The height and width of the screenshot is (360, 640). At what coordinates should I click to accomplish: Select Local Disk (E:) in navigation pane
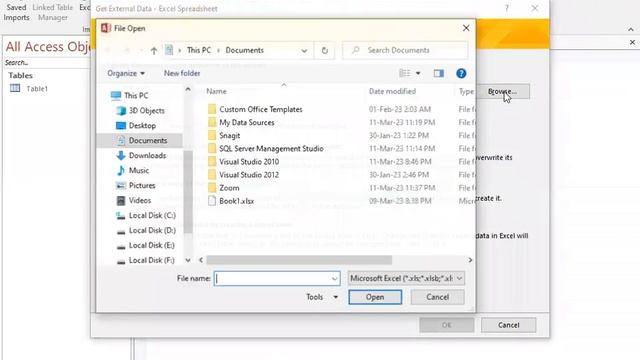152,245
